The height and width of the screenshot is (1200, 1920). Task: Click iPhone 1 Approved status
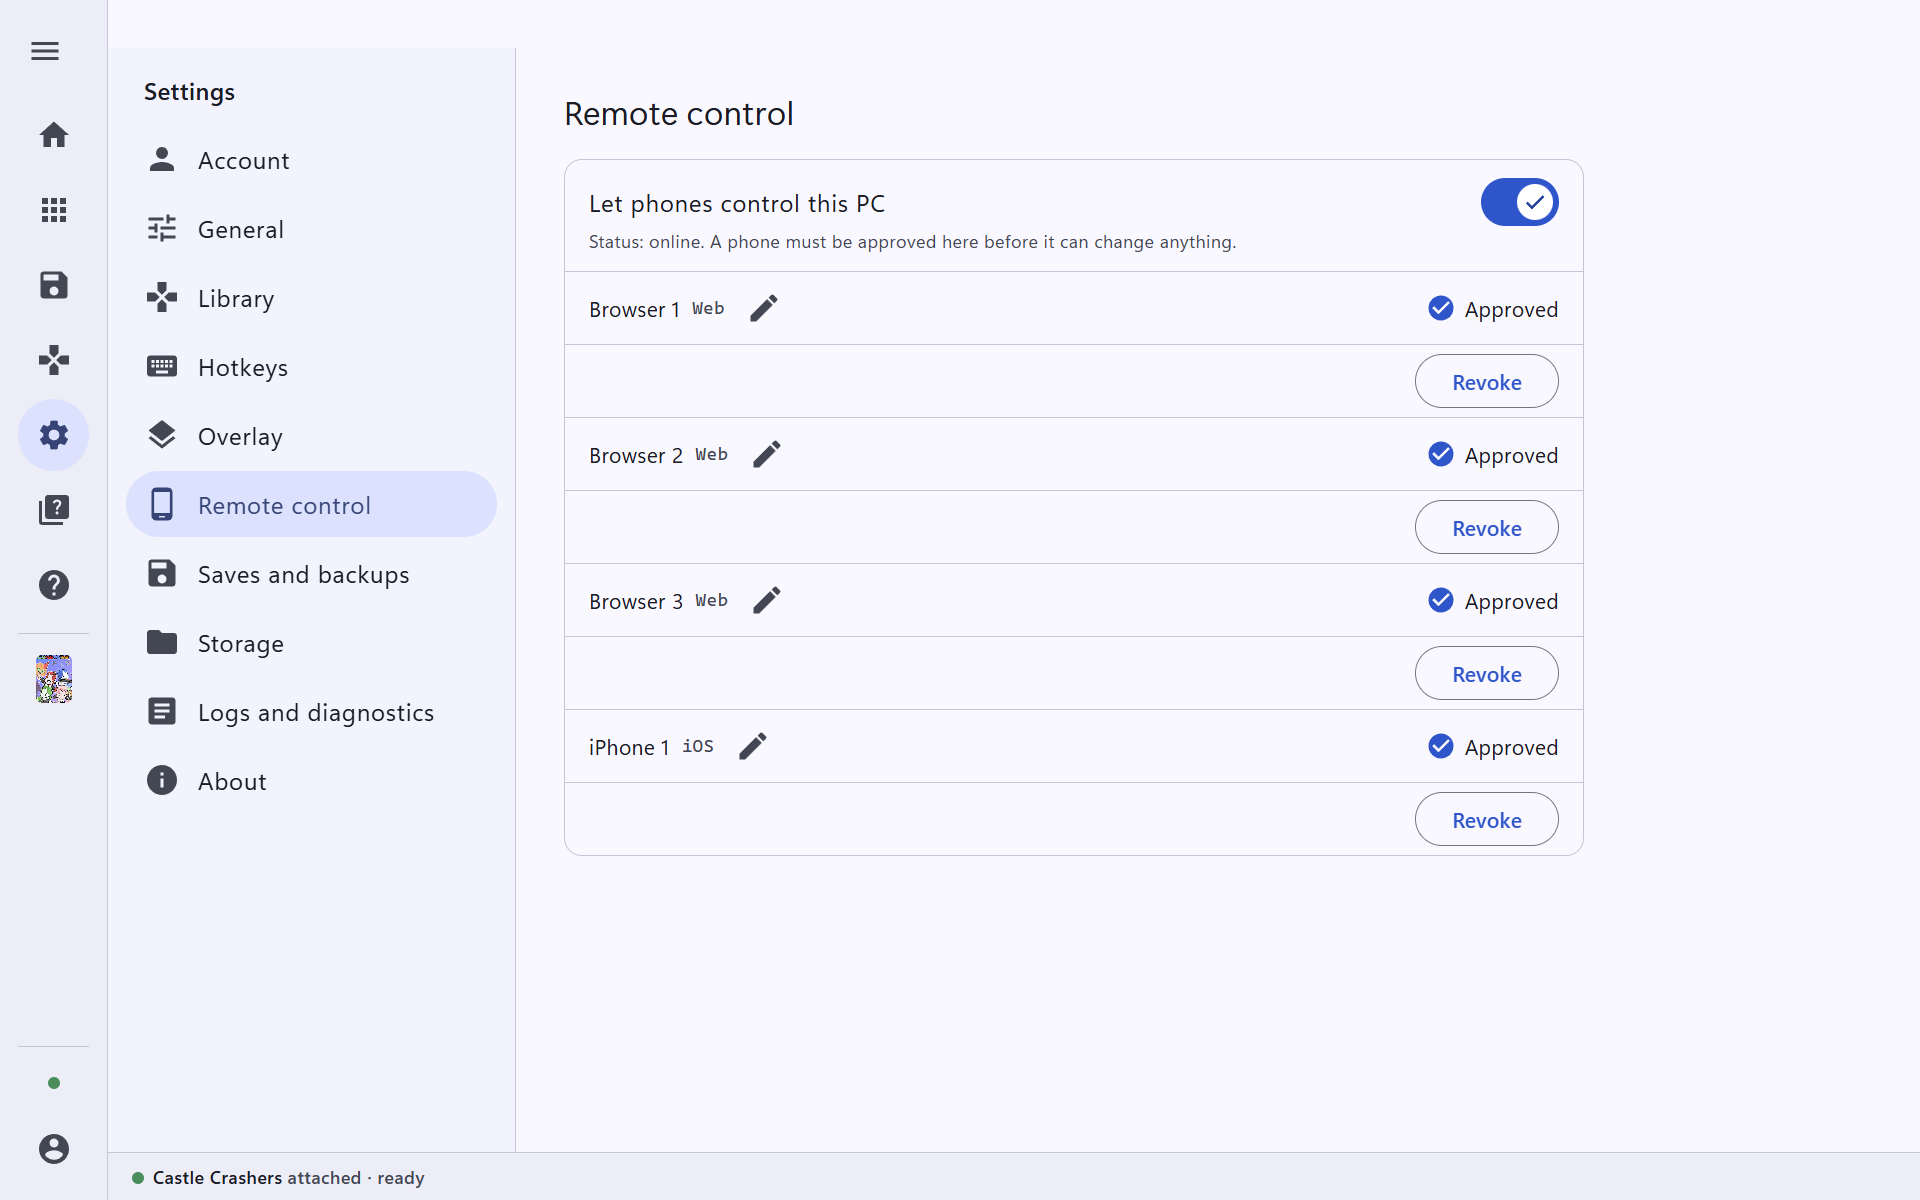(x=1493, y=747)
